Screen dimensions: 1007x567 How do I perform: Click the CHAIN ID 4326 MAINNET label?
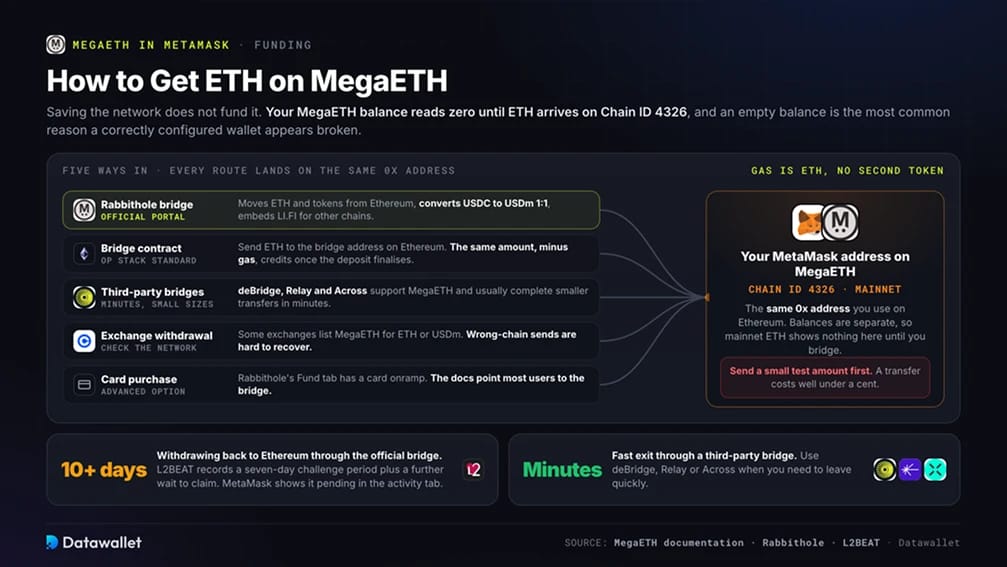point(825,290)
